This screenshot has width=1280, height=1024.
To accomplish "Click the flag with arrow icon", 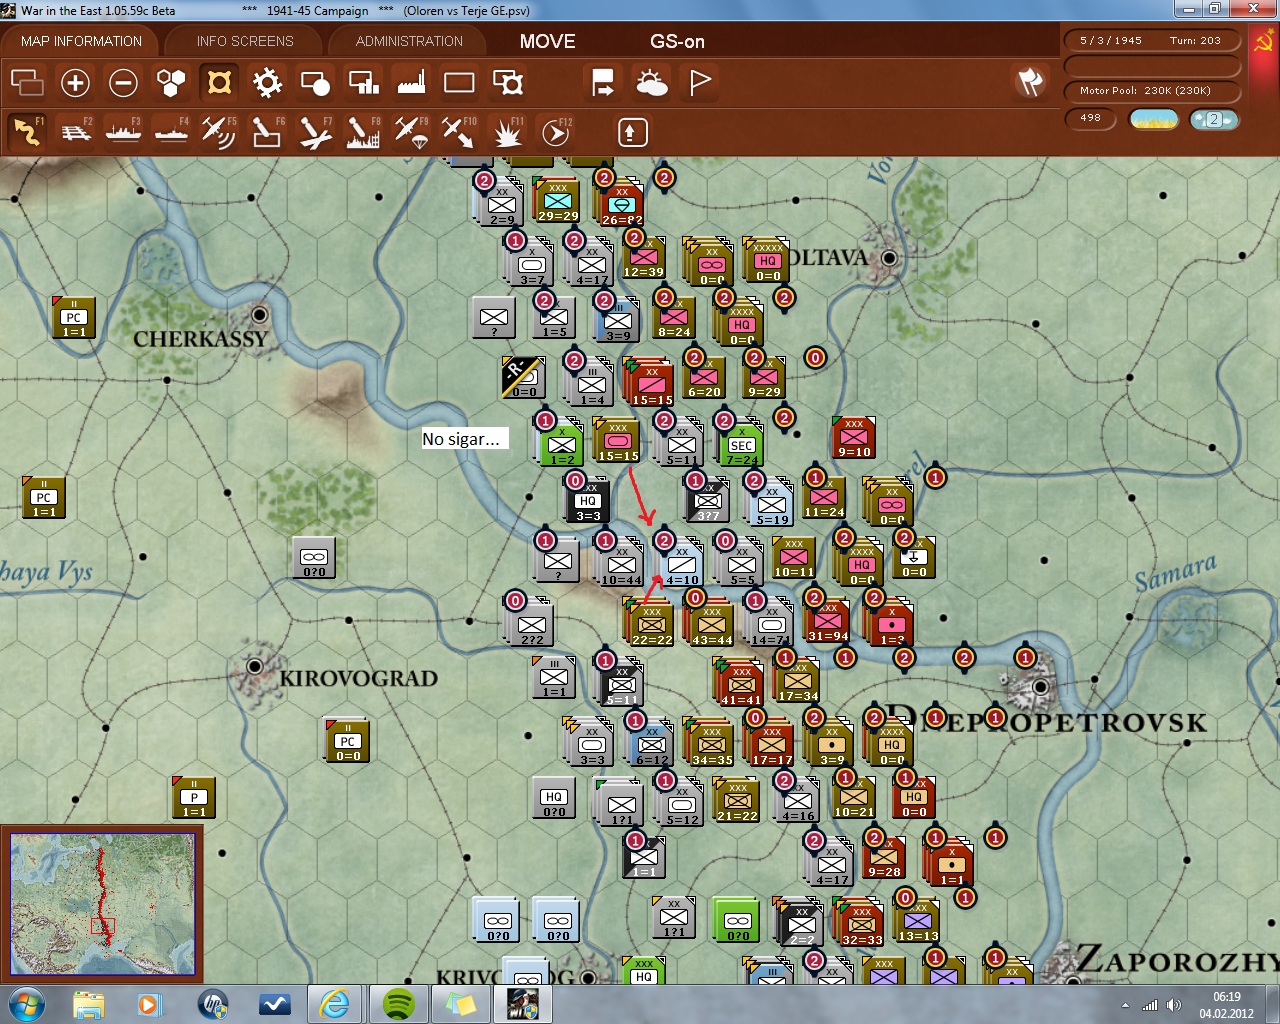I will (x=603, y=82).
